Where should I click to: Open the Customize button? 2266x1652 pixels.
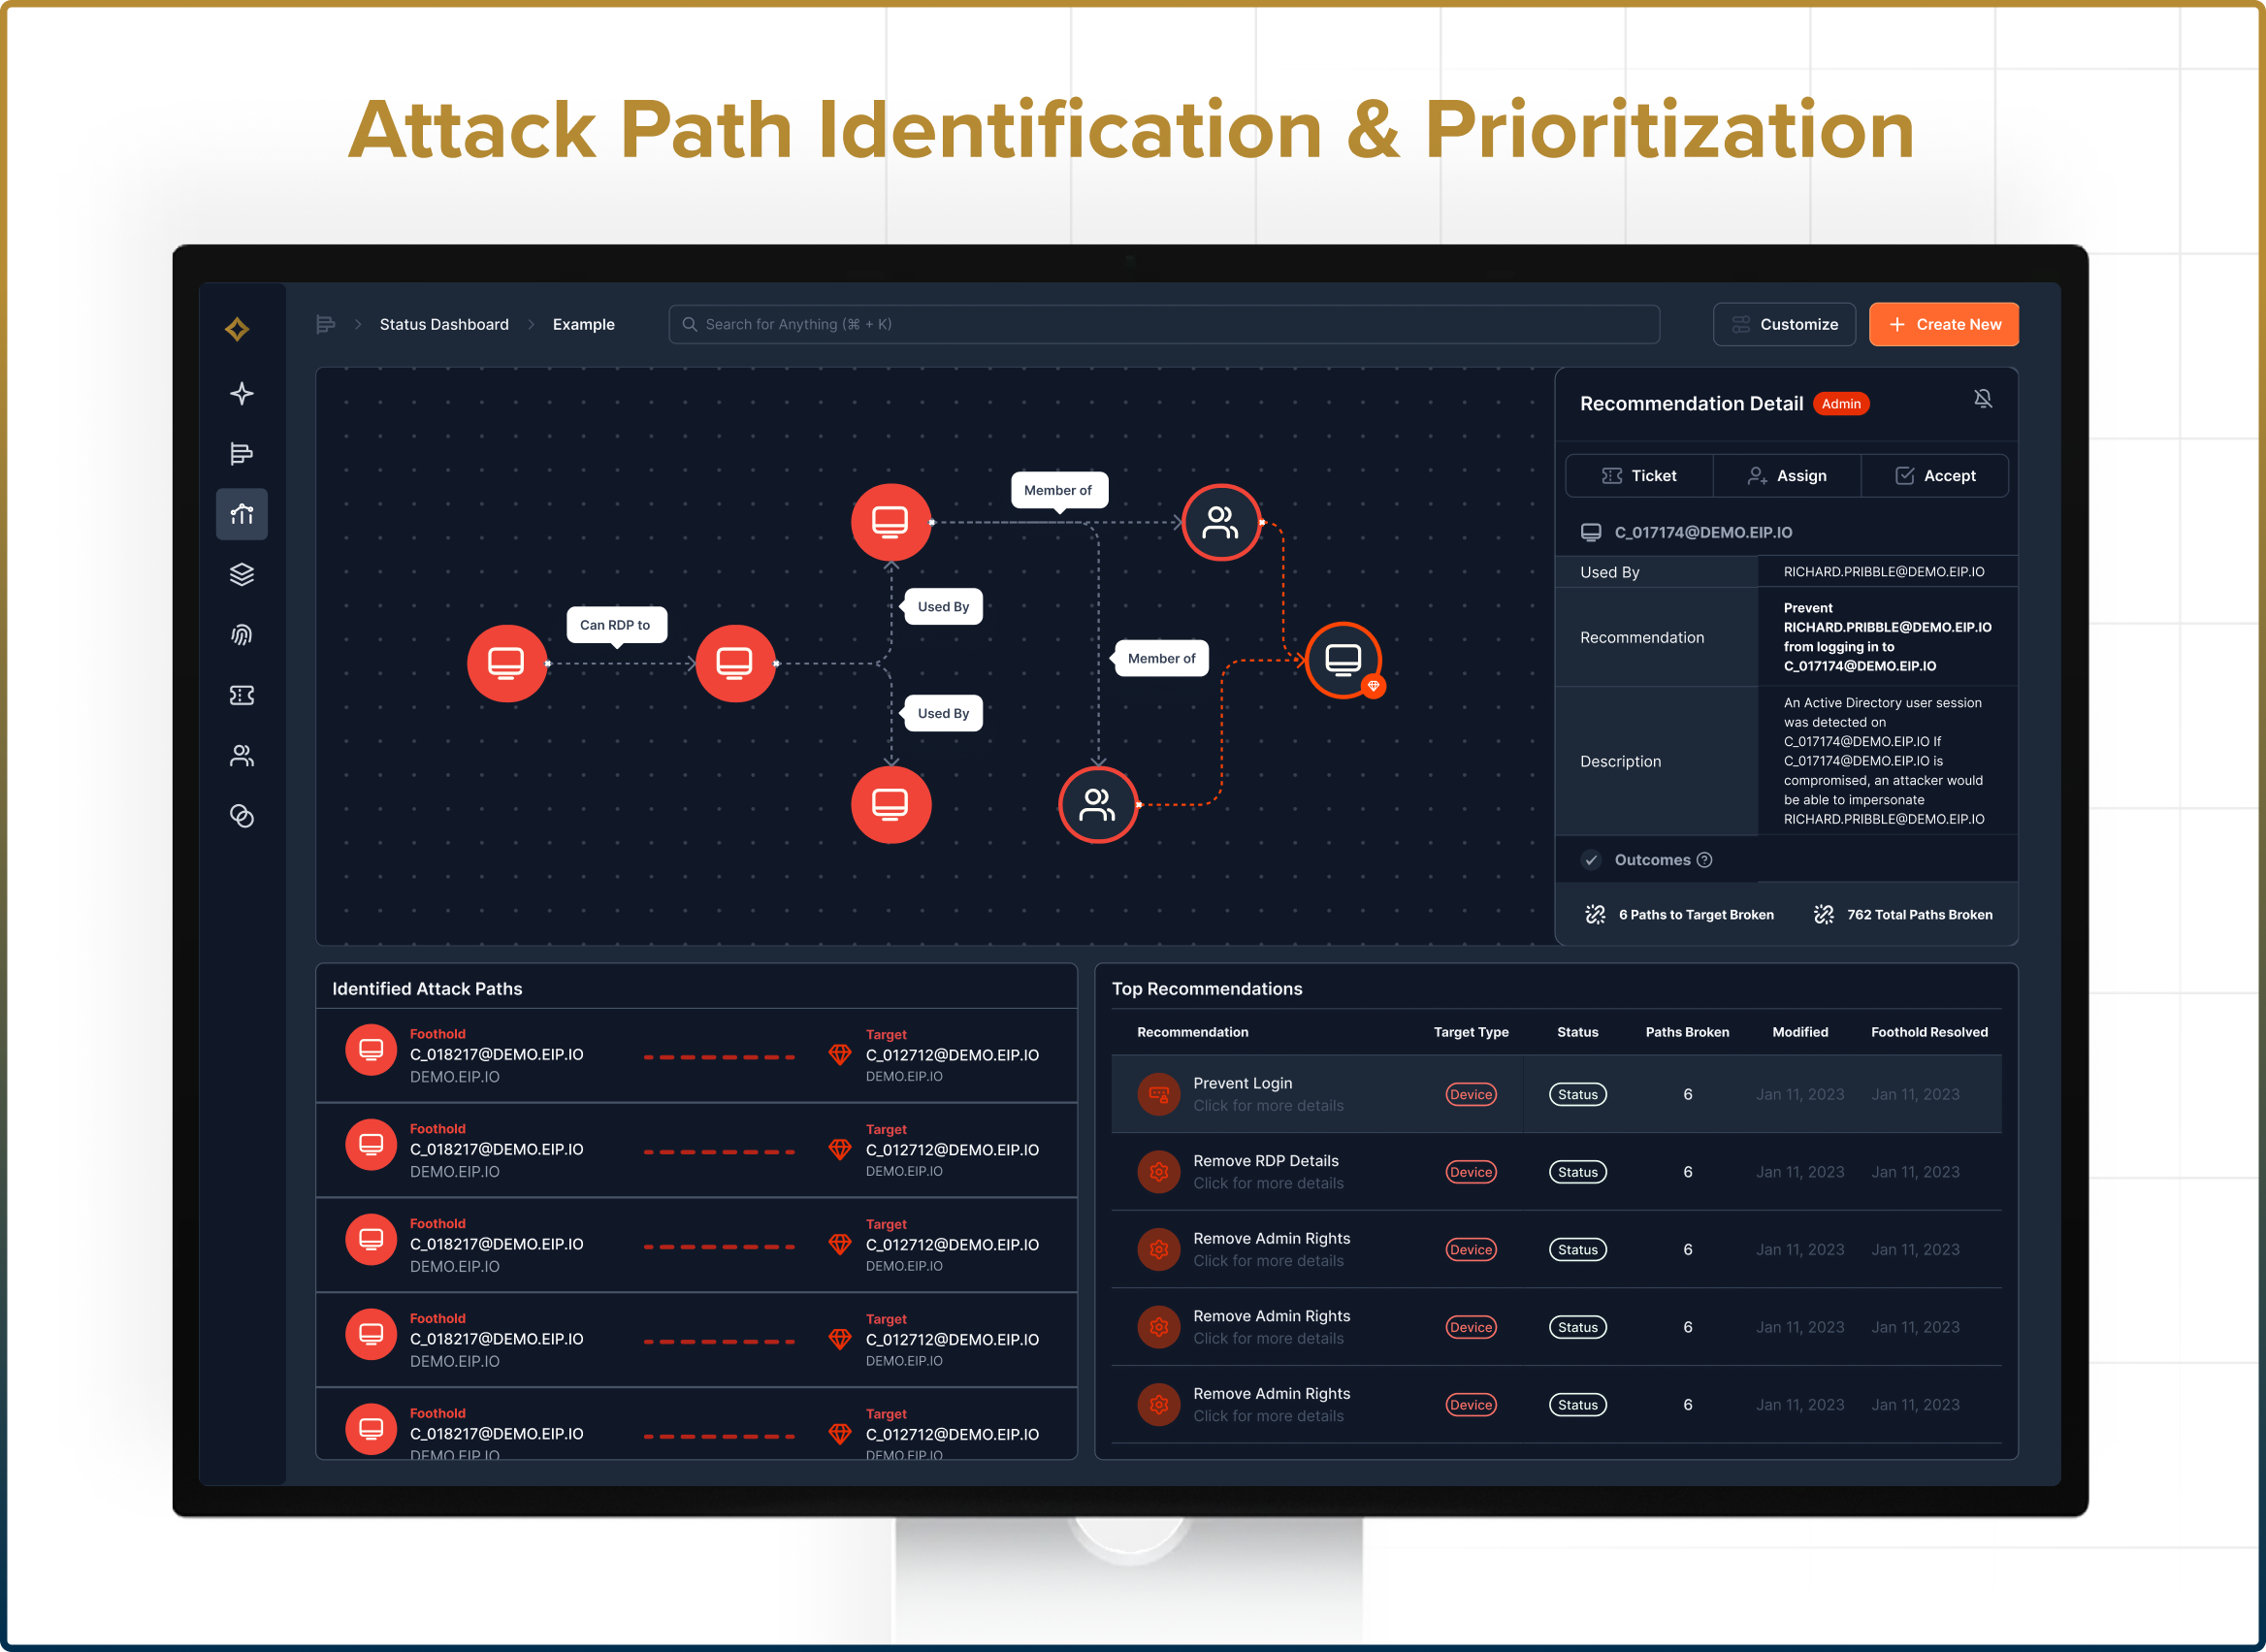(1784, 324)
